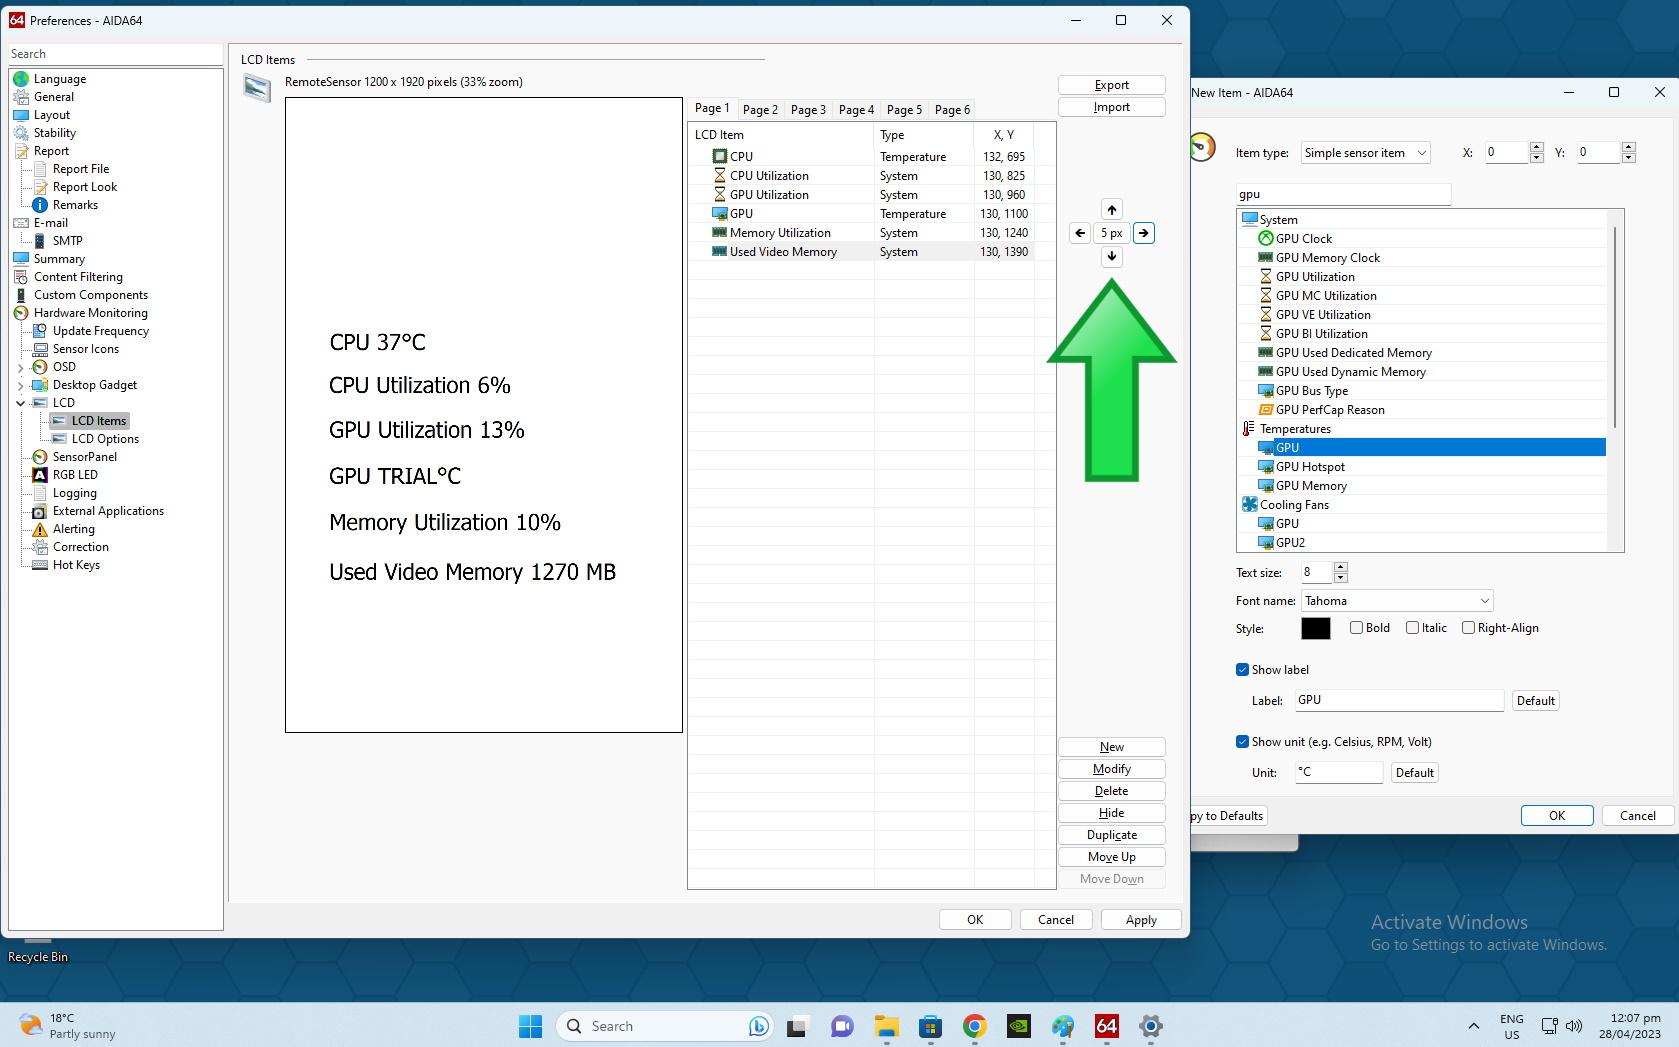The image size is (1679, 1047).
Task: Click New to add LCD item
Action: pos(1112,747)
